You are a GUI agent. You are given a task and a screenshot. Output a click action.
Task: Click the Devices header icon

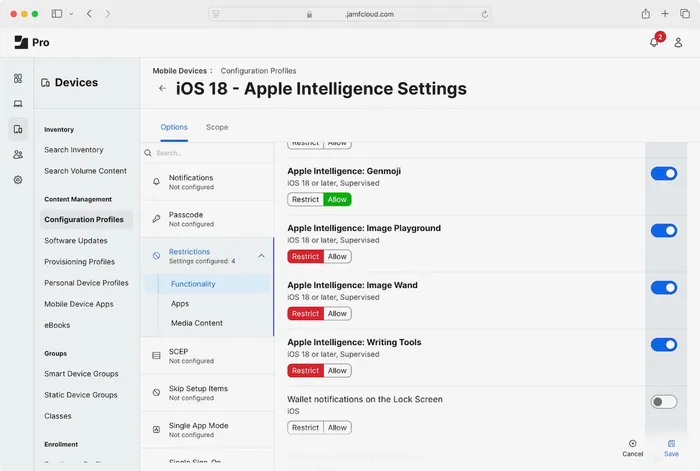(x=45, y=83)
